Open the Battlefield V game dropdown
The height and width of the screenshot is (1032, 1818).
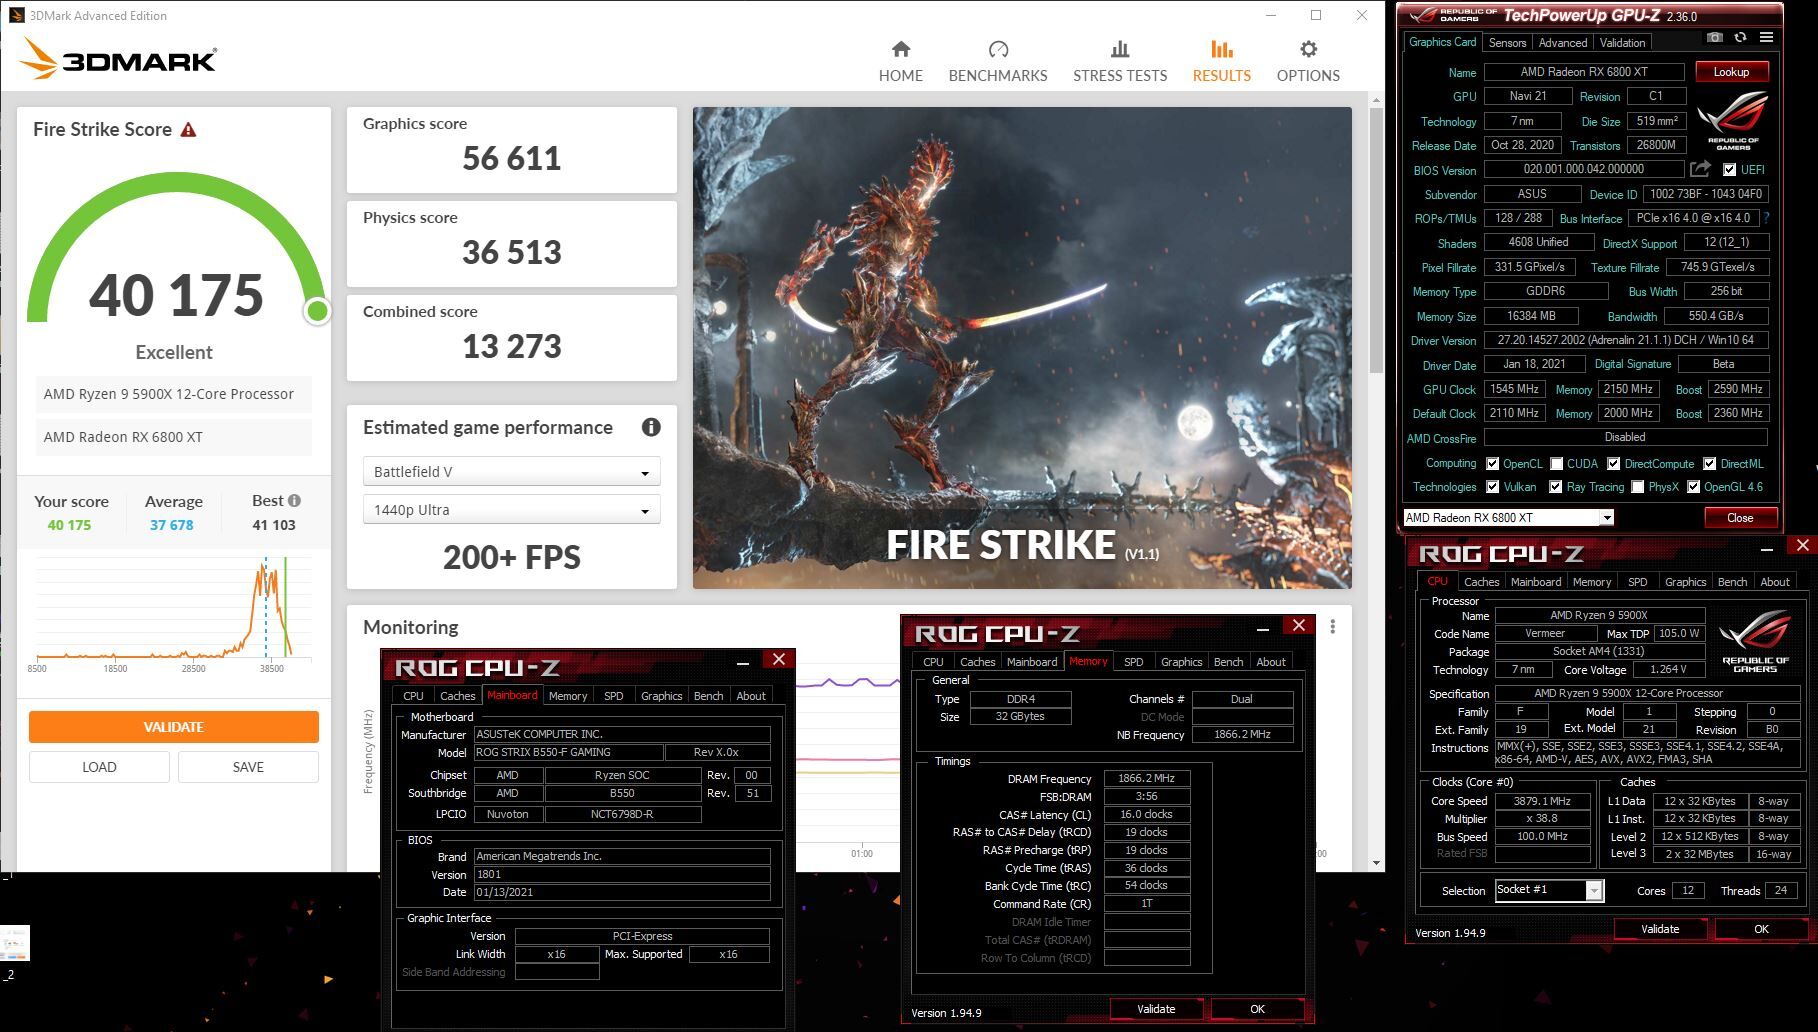[x=511, y=472]
